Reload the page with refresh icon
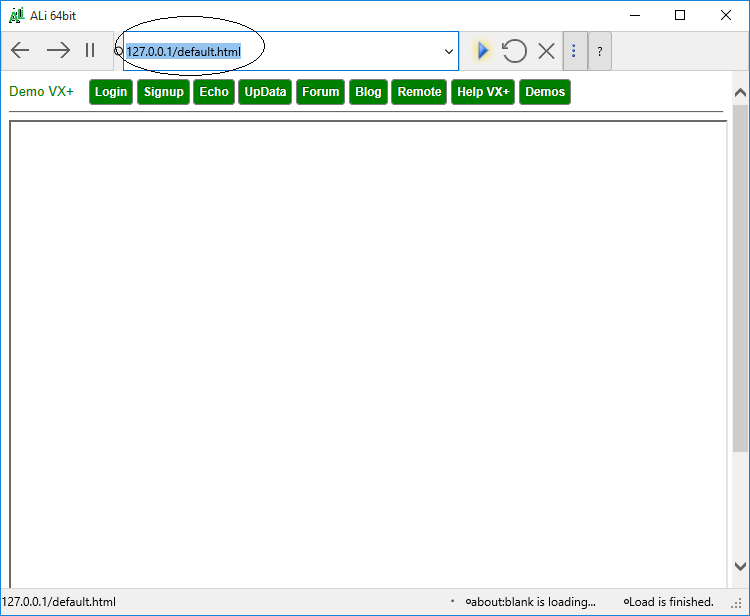This screenshot has height=616, width=750. [514, 50]
